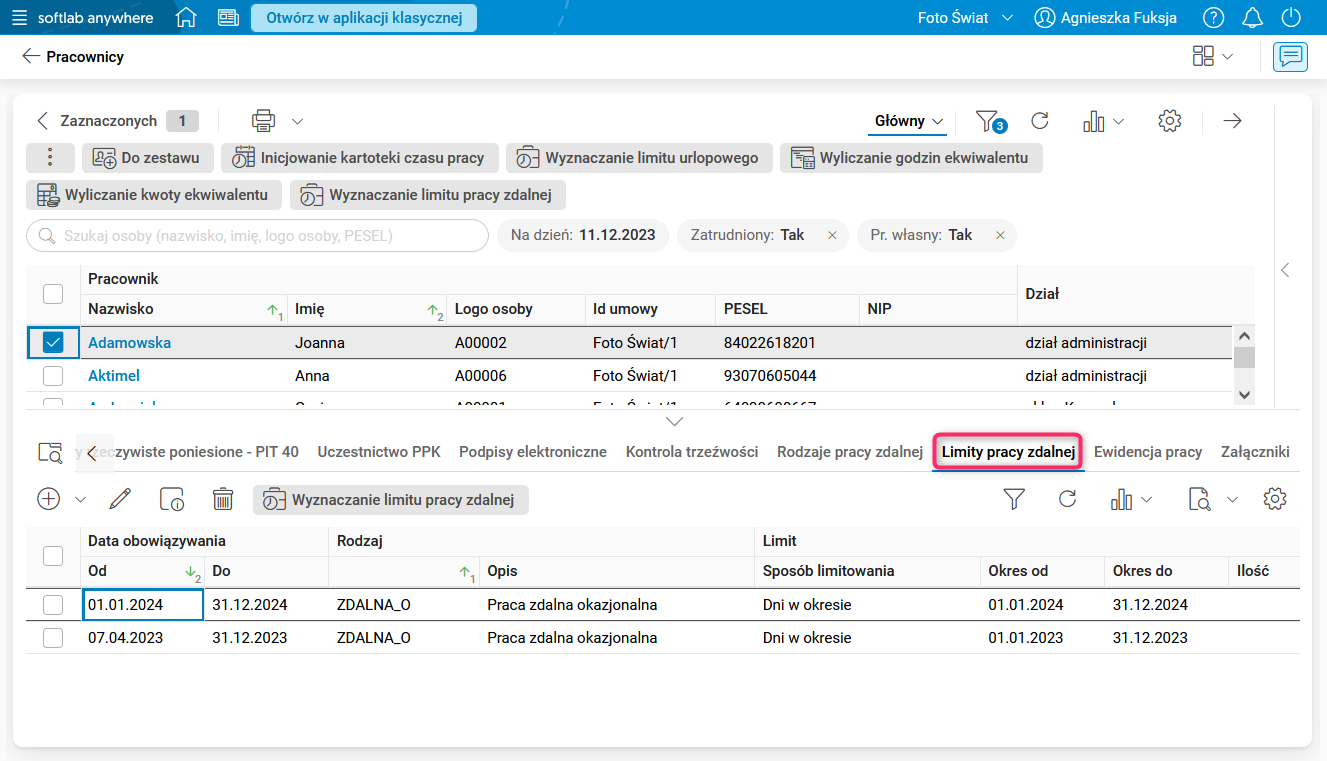
Task: Open the Foto Świat company dropdown
Action: coord(965,18)
